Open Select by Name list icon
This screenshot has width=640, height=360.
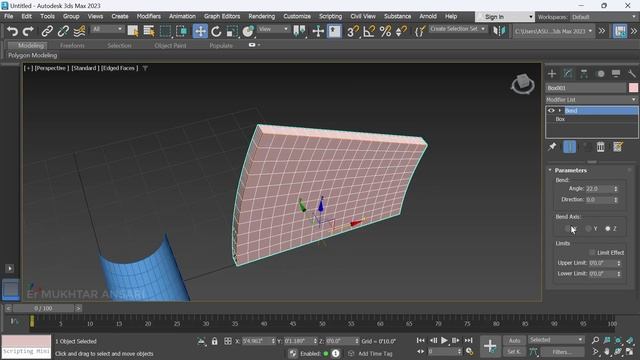tap(149, 31)
